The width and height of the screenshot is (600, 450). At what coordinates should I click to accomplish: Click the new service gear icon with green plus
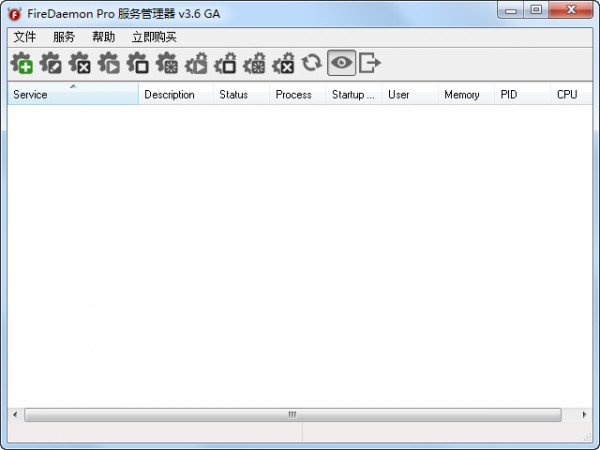pyautogui.click(x=22, y=63)
